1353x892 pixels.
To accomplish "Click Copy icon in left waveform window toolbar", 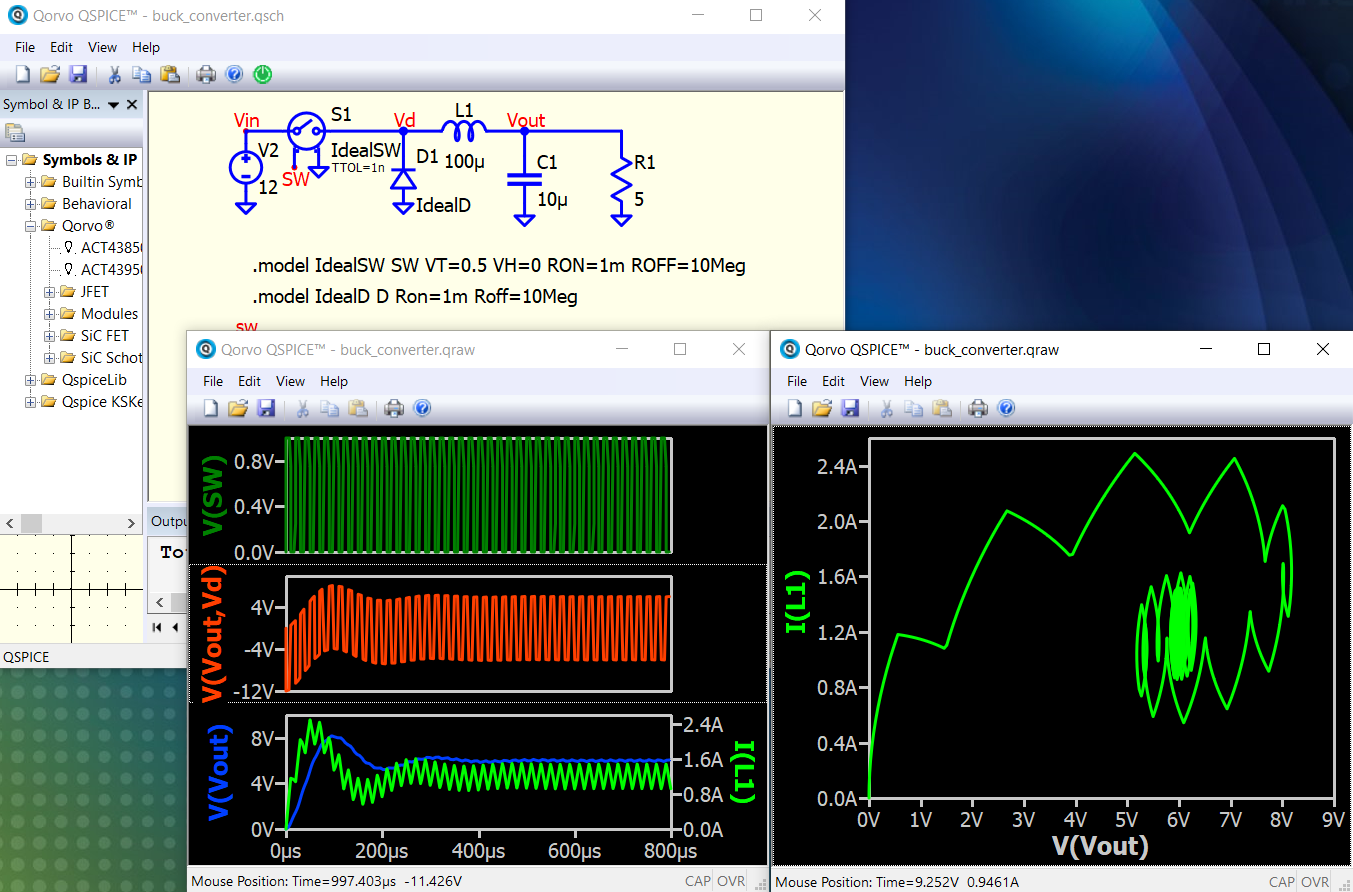I will coord(330,408).
